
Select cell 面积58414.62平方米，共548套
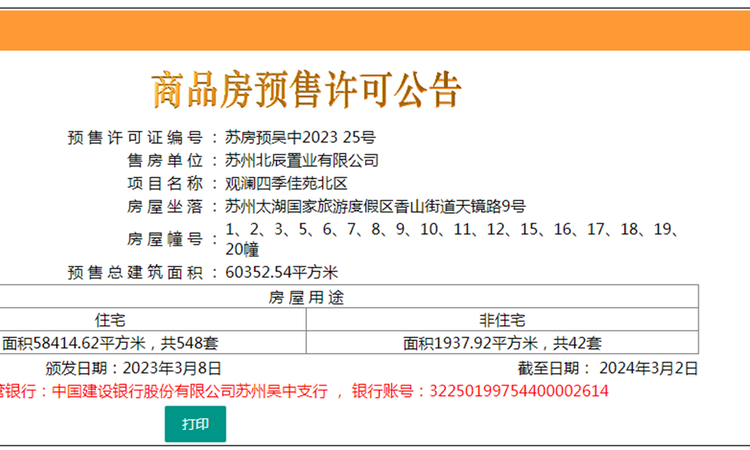pos(110,343)
